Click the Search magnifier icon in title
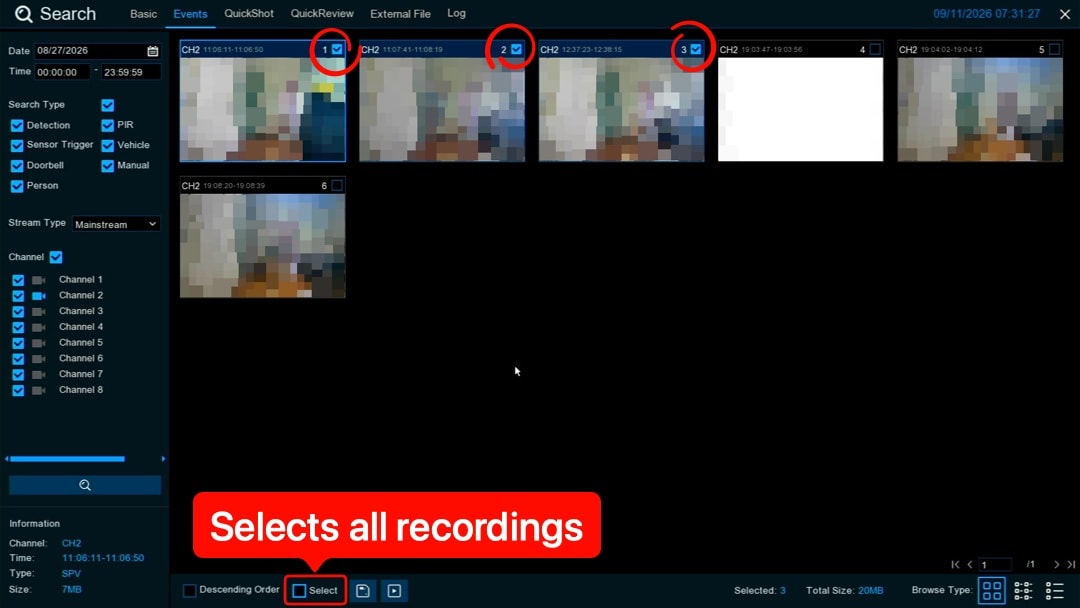 [23, 14]
